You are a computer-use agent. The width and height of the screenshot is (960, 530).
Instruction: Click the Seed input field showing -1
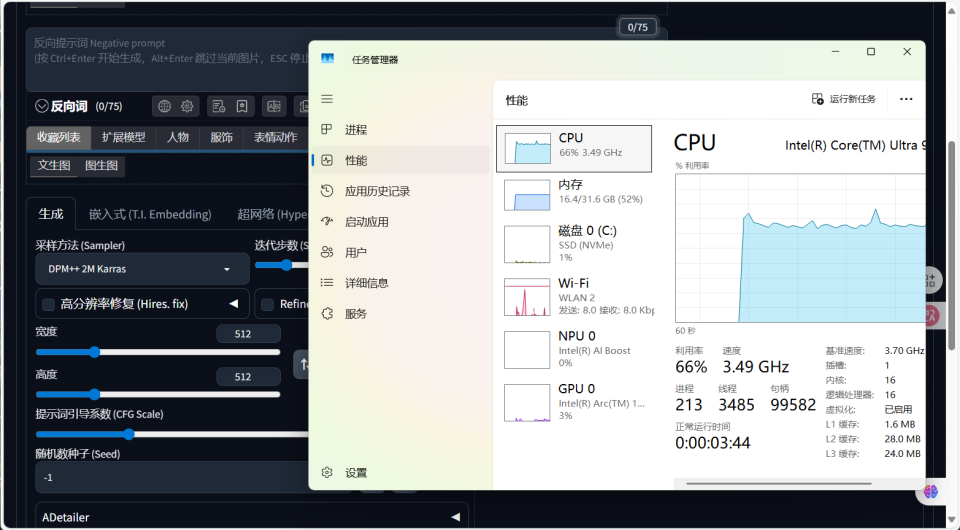tap(173, 477)
